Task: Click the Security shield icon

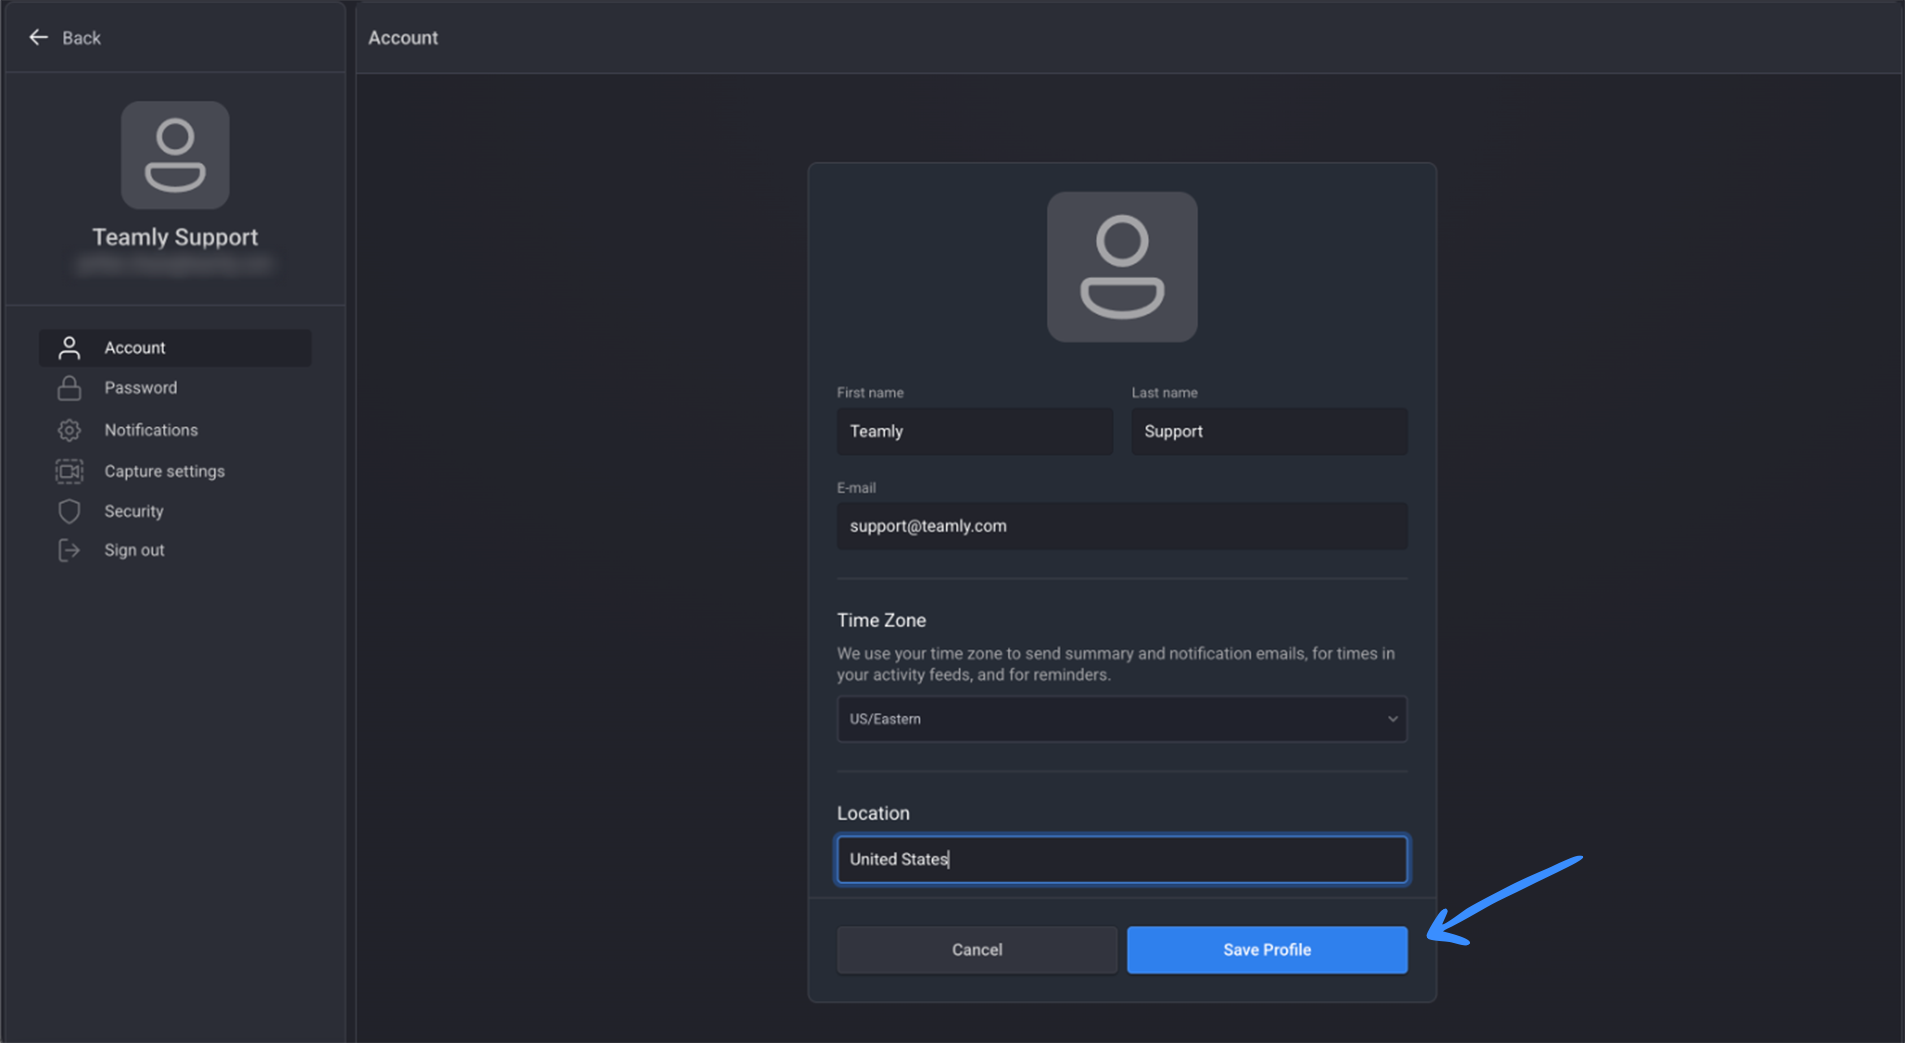Action: tap(69, 511)
